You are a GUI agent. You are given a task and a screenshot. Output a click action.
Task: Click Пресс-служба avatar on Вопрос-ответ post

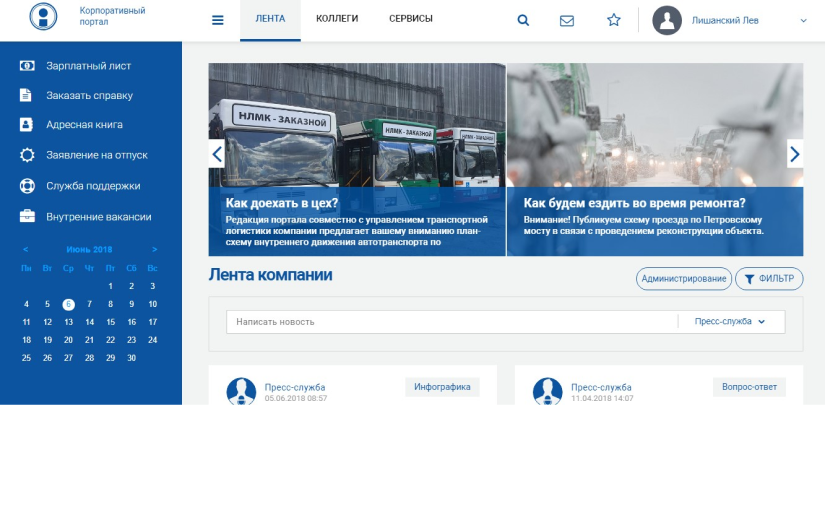pos(548,391)
